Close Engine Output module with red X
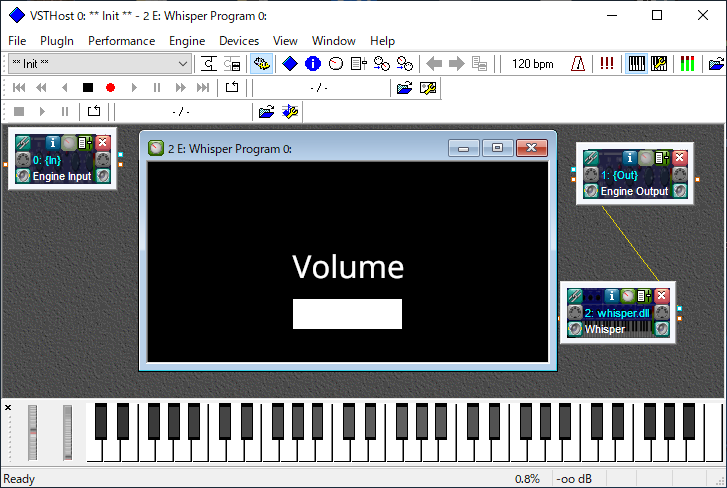This screenshot has width=727, height=488. pyautogui.click(x=679, y=158)
